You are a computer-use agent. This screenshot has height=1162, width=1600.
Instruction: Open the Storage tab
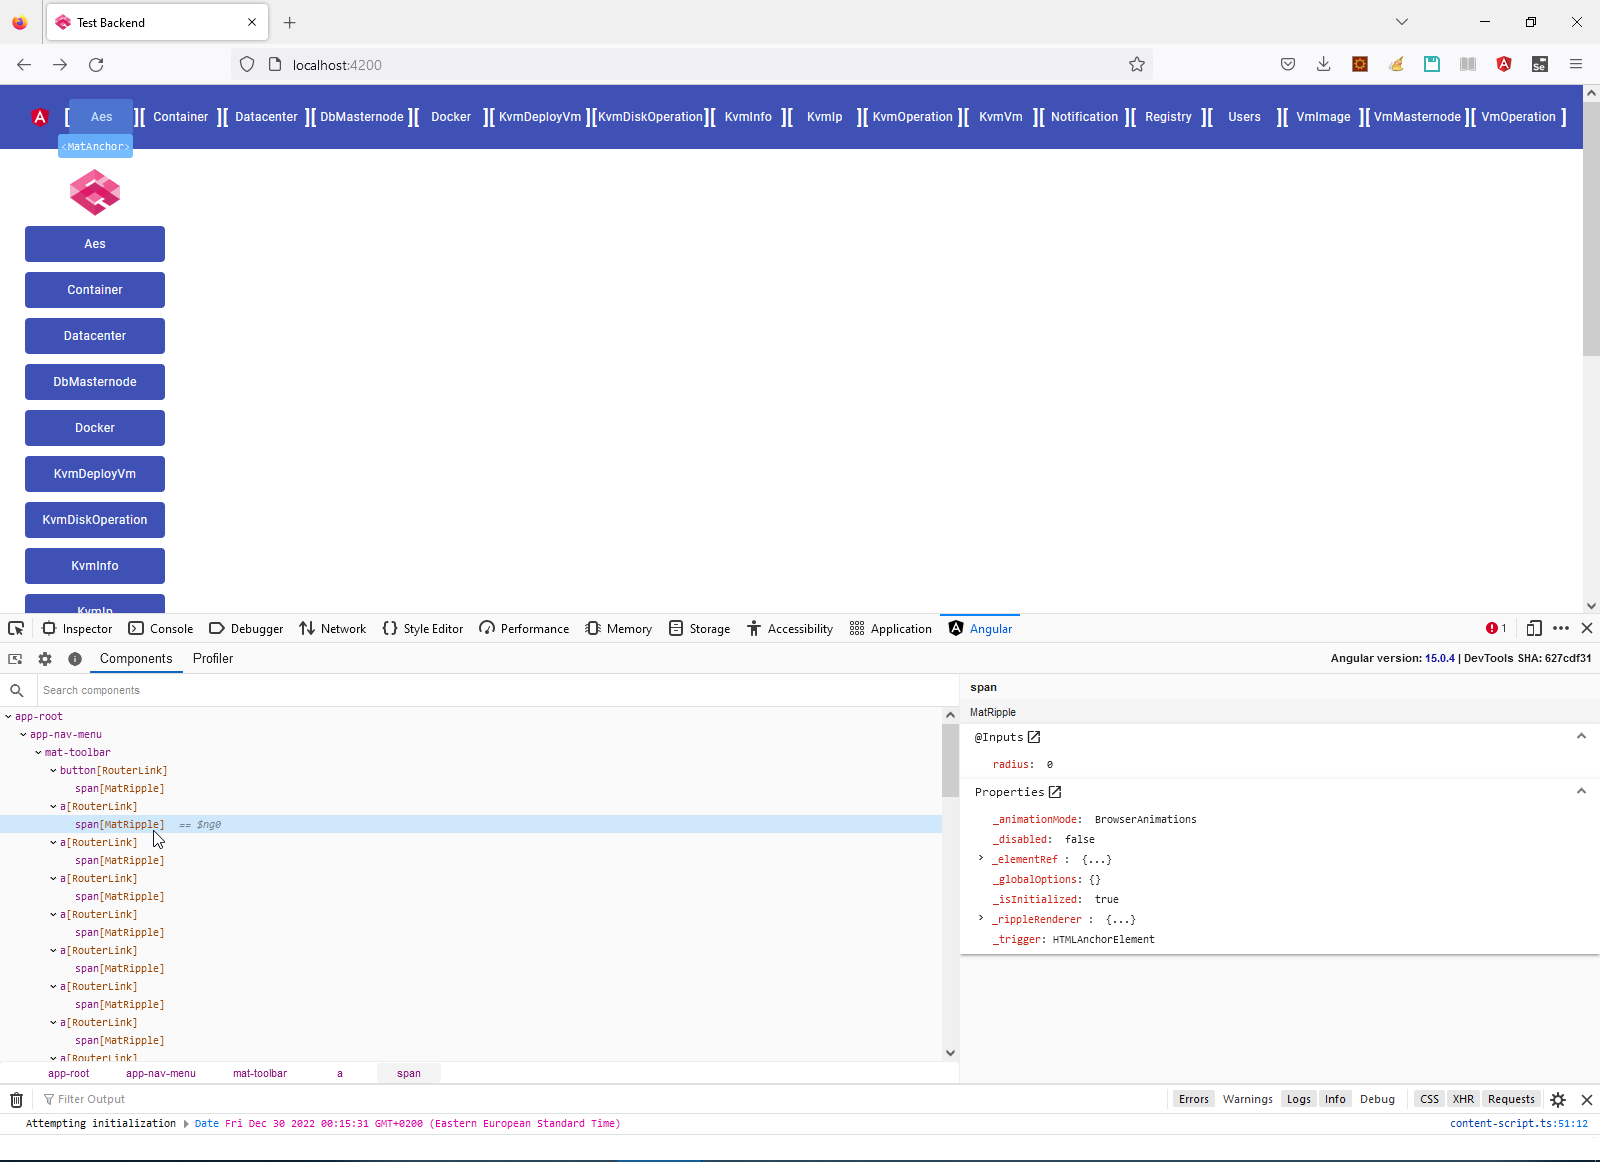(x=699, y=628)
